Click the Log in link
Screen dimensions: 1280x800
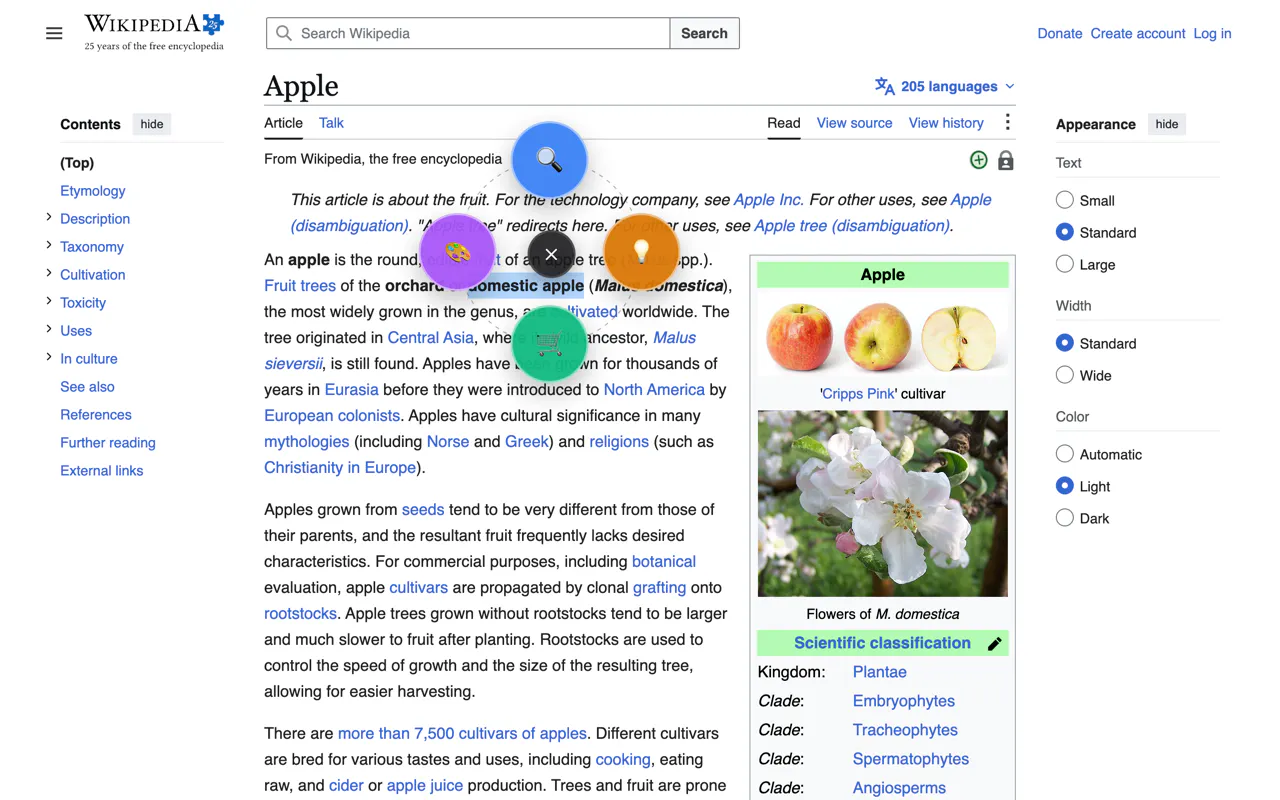pos(1212,33)
